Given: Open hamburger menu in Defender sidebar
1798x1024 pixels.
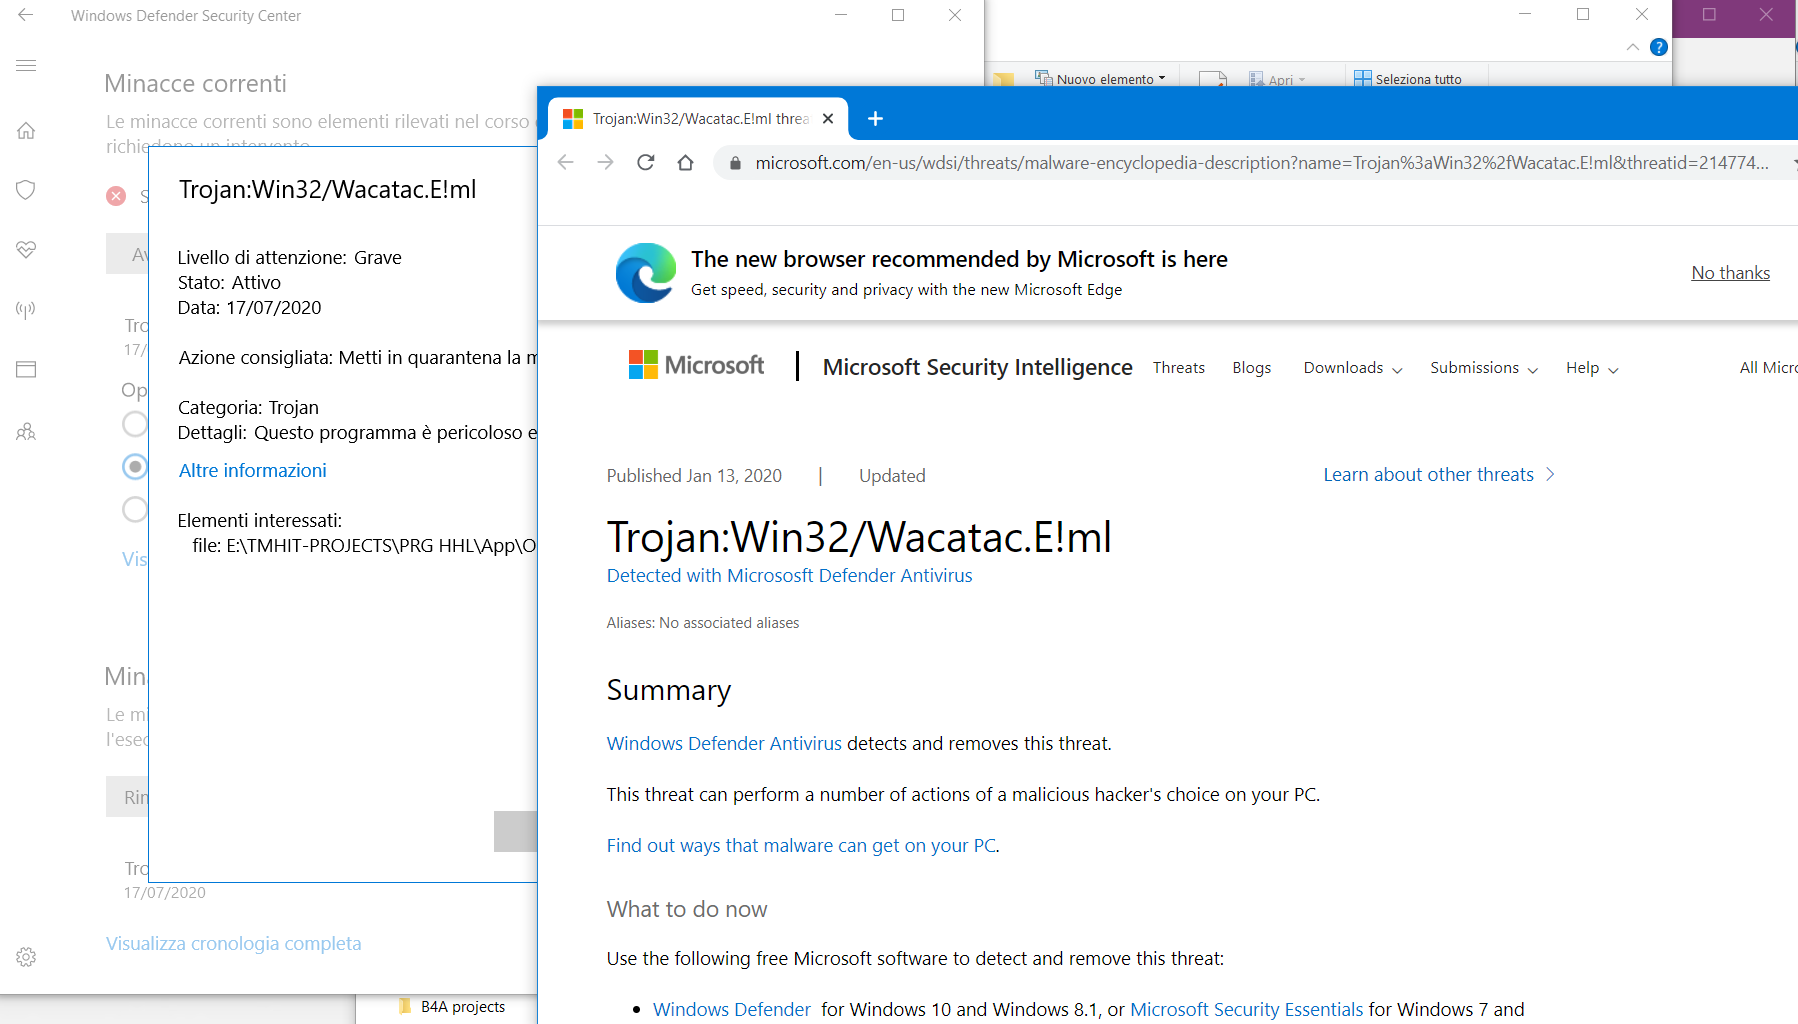Looking at the screenshot, I should [26, 66].
